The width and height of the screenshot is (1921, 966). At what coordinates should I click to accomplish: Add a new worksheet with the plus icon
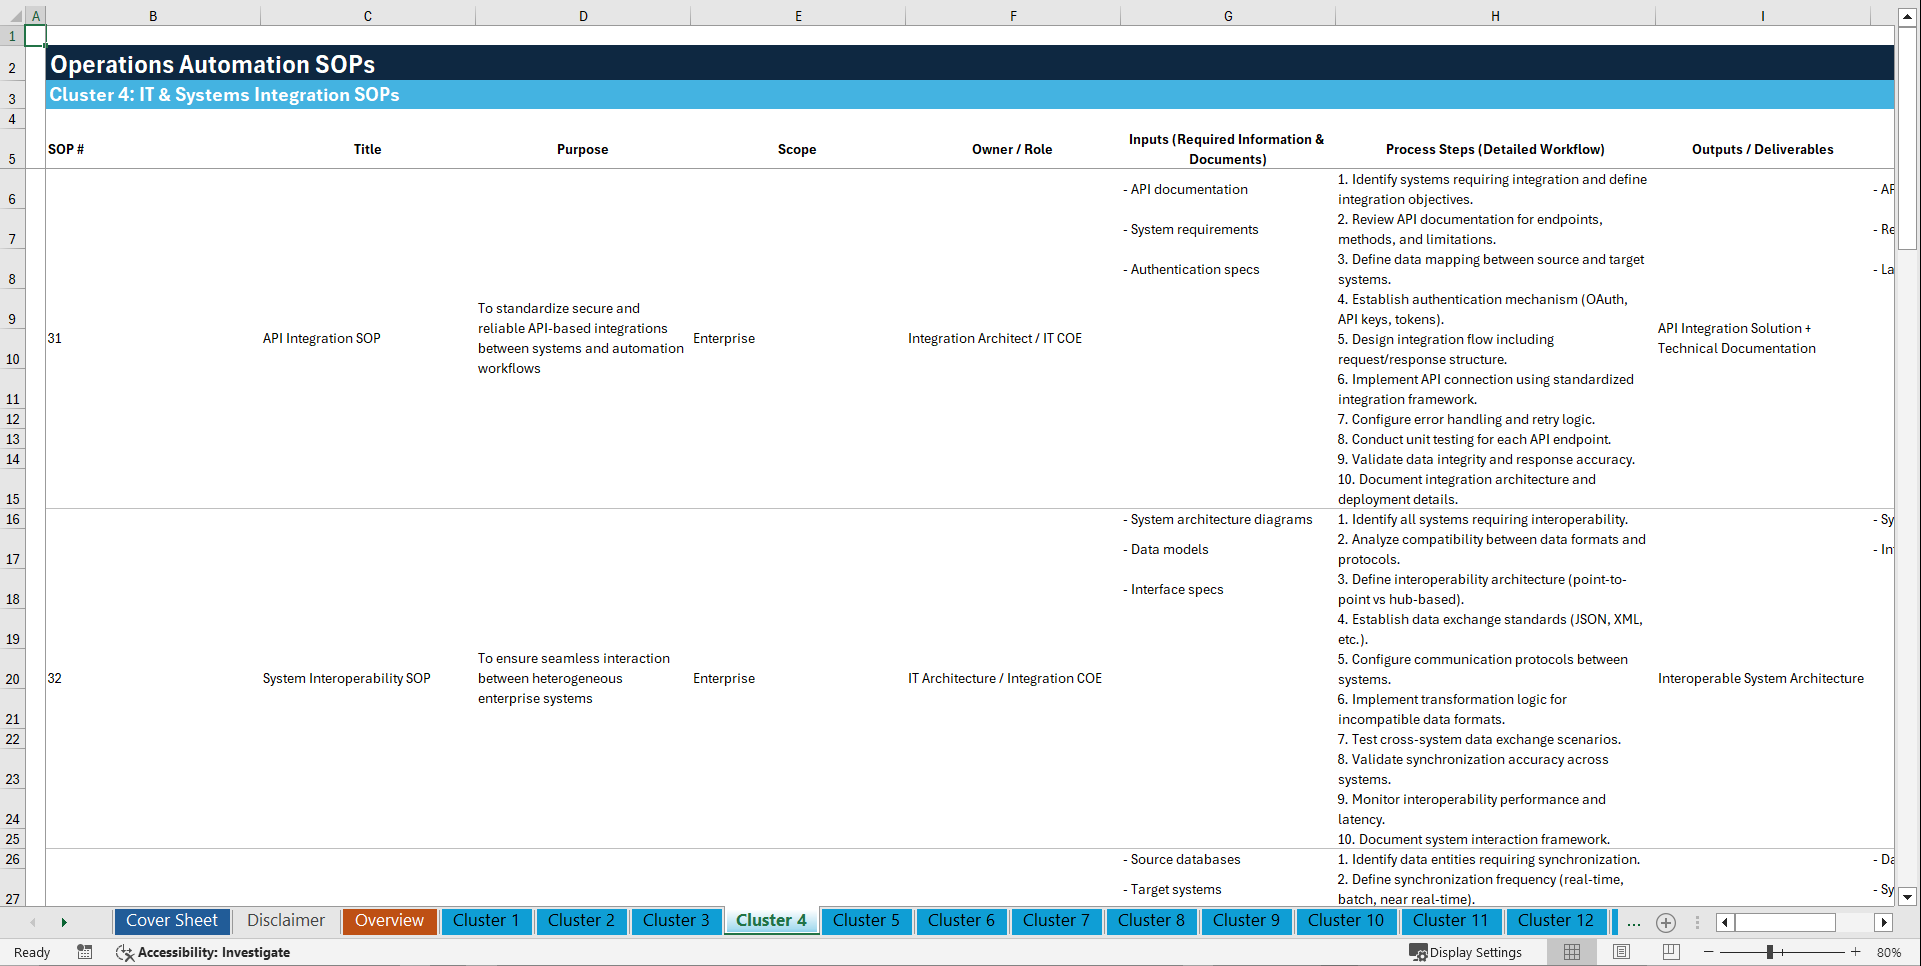click(x=1666, y=923)
